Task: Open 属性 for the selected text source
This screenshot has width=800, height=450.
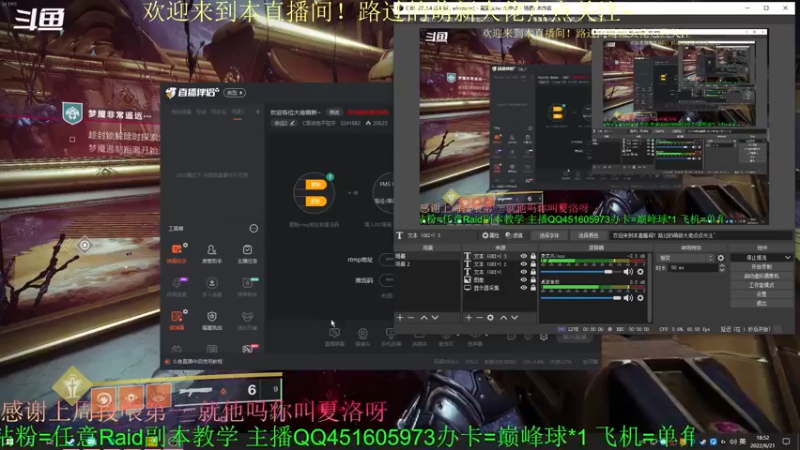Action: click(491, 235)
